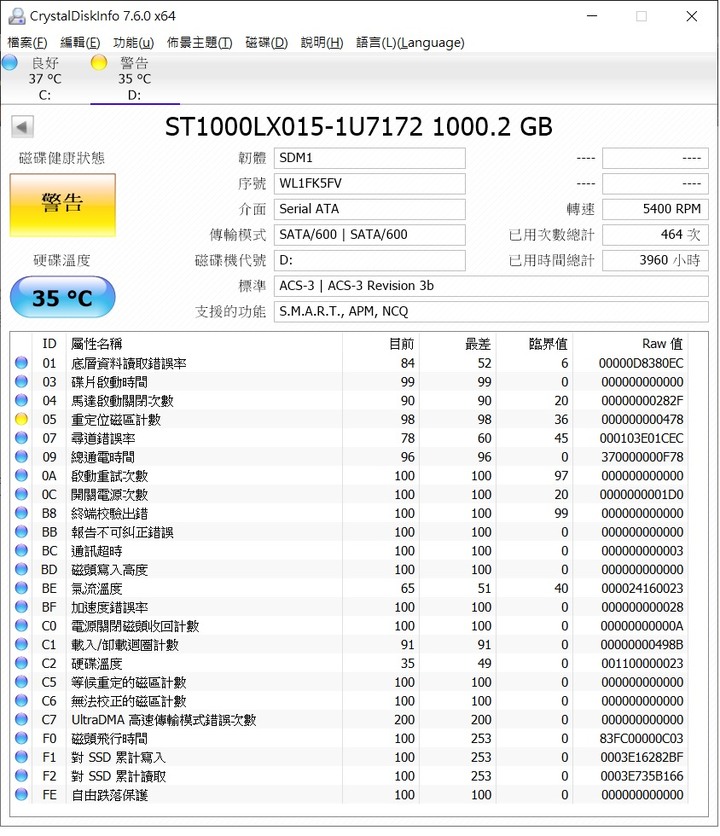The height and width of the screenshot is (836, 720).
Task: Select the 重定位磁區計數 attribute name
Action: tap(116, 420)
